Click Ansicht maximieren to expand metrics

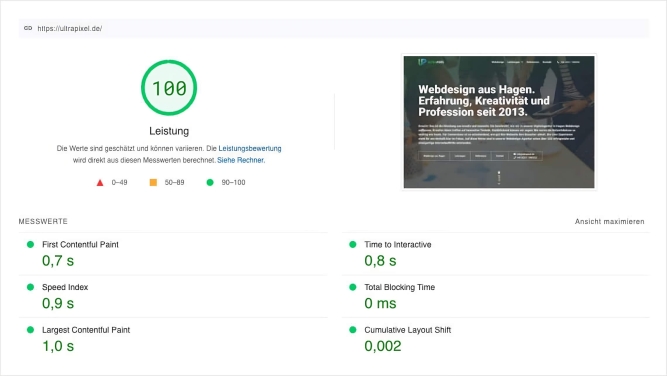[x=609, y=222]
